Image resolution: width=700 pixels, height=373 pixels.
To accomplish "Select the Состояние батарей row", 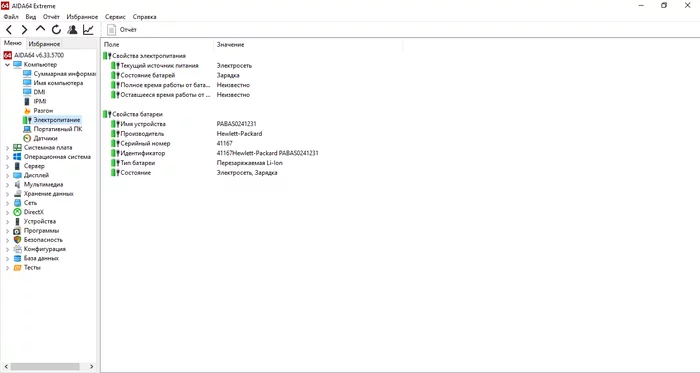I will click(x=175, y=75).
